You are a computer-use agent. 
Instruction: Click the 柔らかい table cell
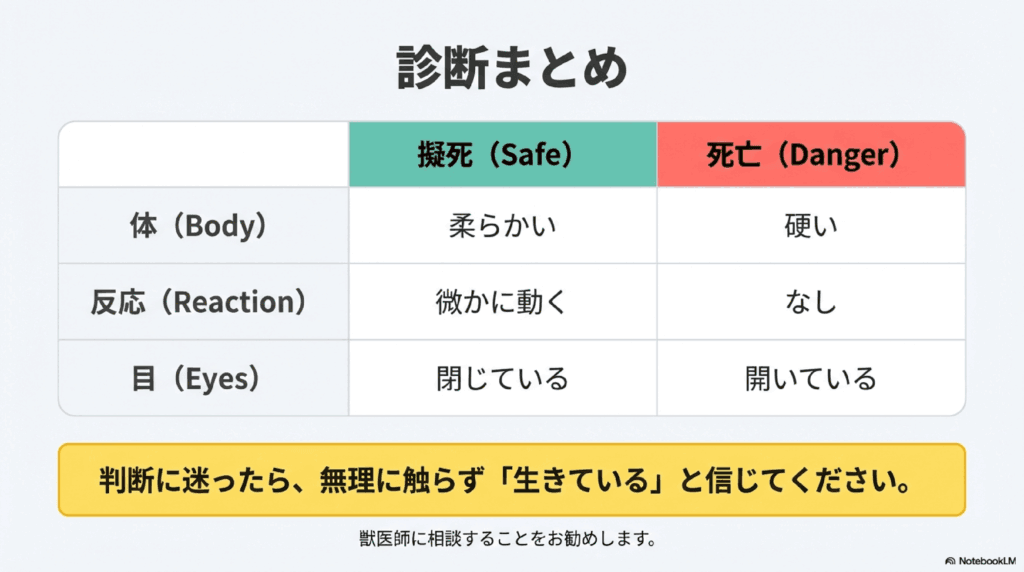pos(502,226)
